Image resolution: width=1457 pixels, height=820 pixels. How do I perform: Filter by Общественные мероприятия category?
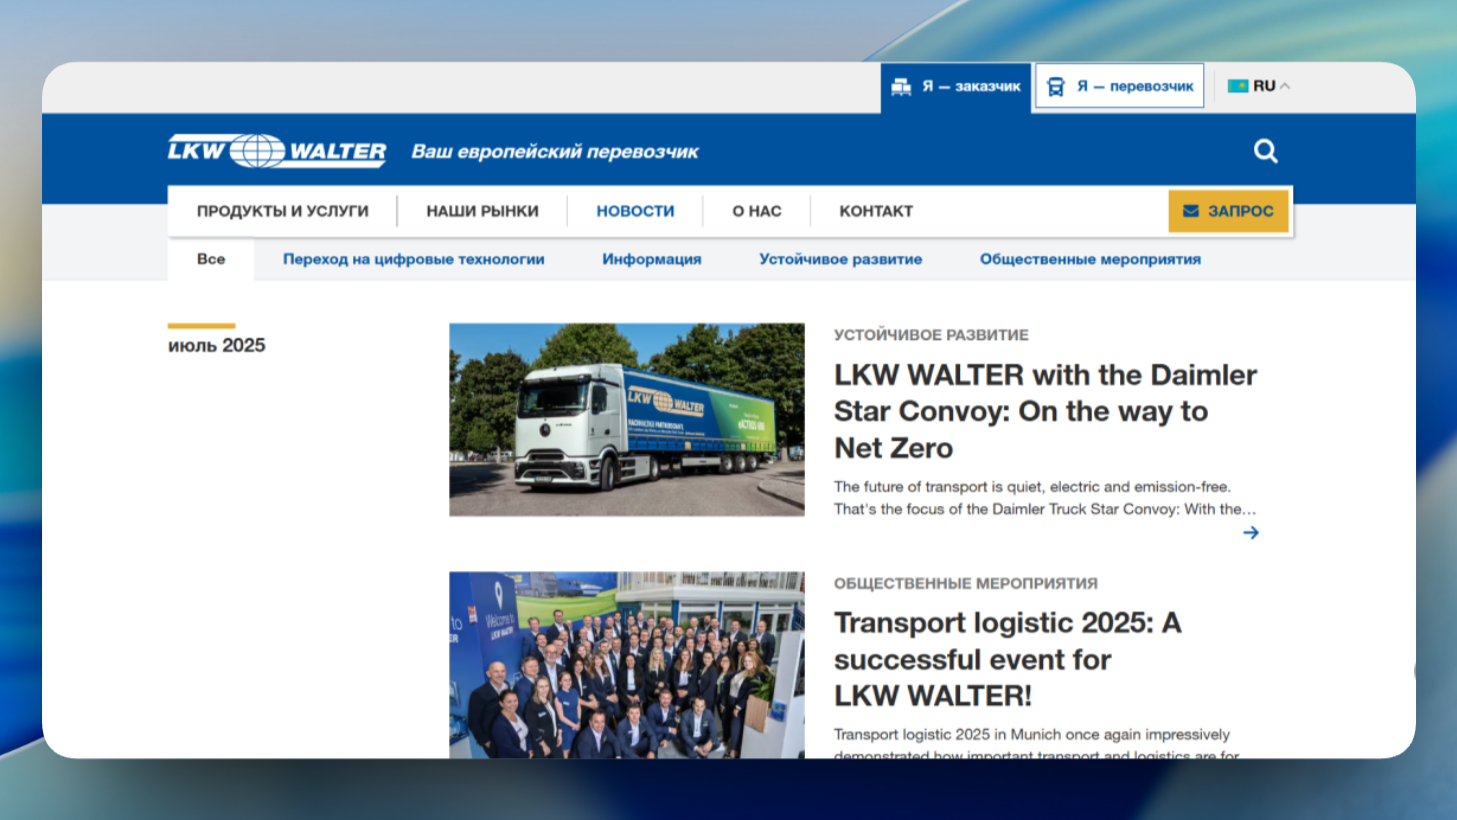(x=1090, y=259)
